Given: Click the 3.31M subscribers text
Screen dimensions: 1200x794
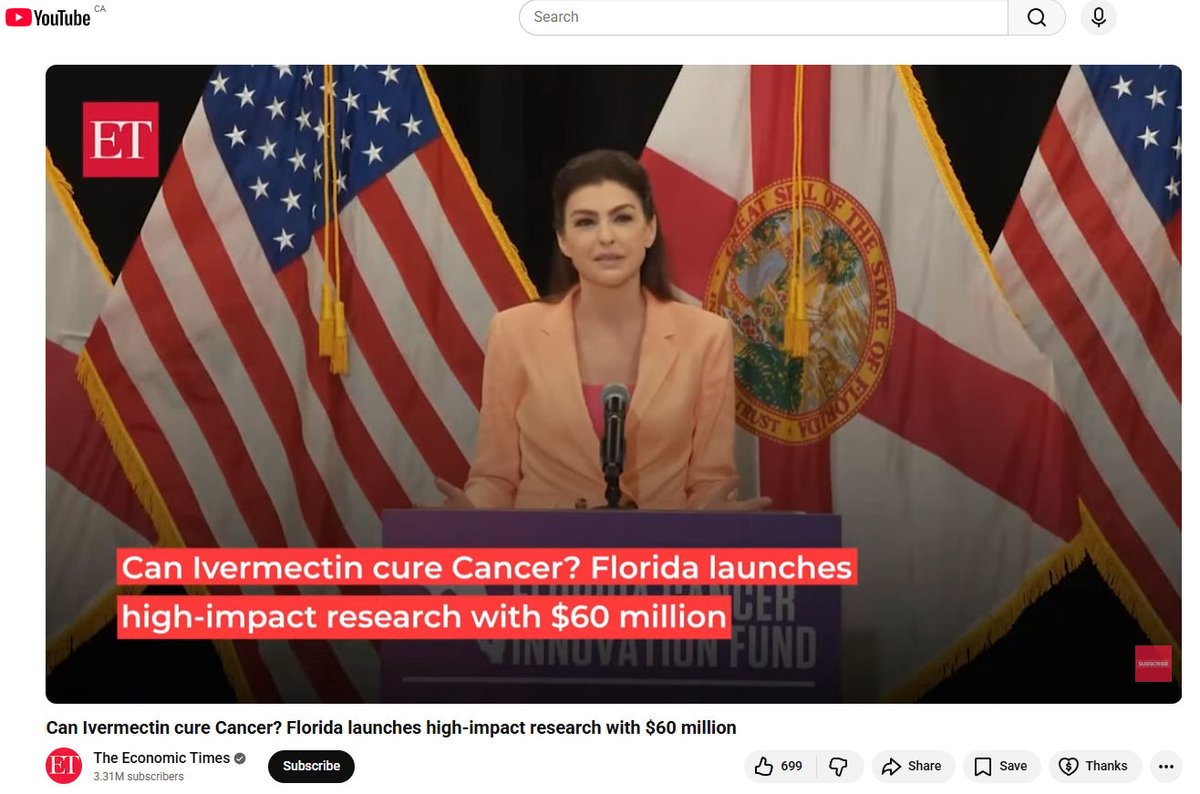Looking at the screenshot, I should coord(139,777).
